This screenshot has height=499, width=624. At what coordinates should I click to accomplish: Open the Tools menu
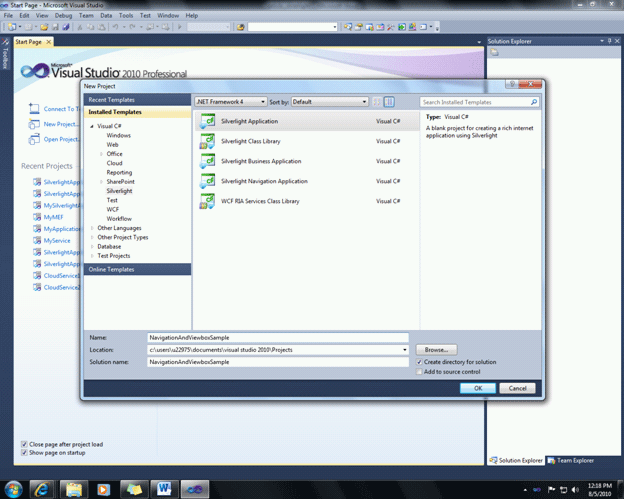click(126, 16)
